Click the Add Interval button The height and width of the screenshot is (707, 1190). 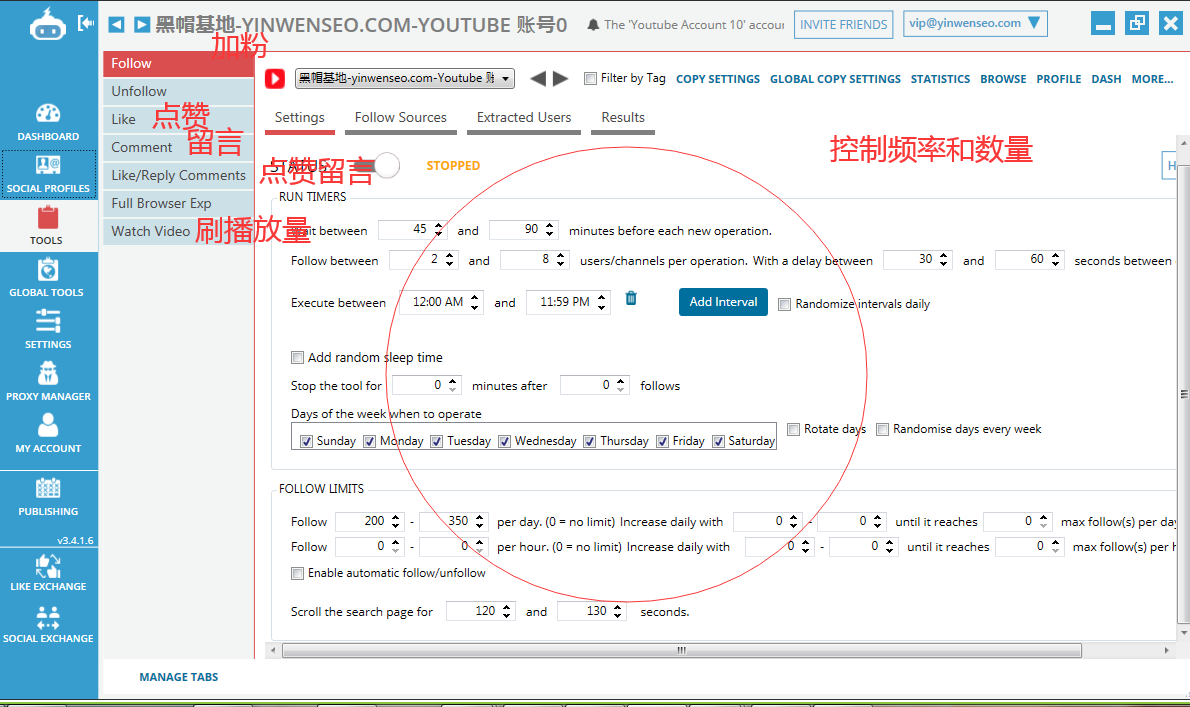[722, 301]
